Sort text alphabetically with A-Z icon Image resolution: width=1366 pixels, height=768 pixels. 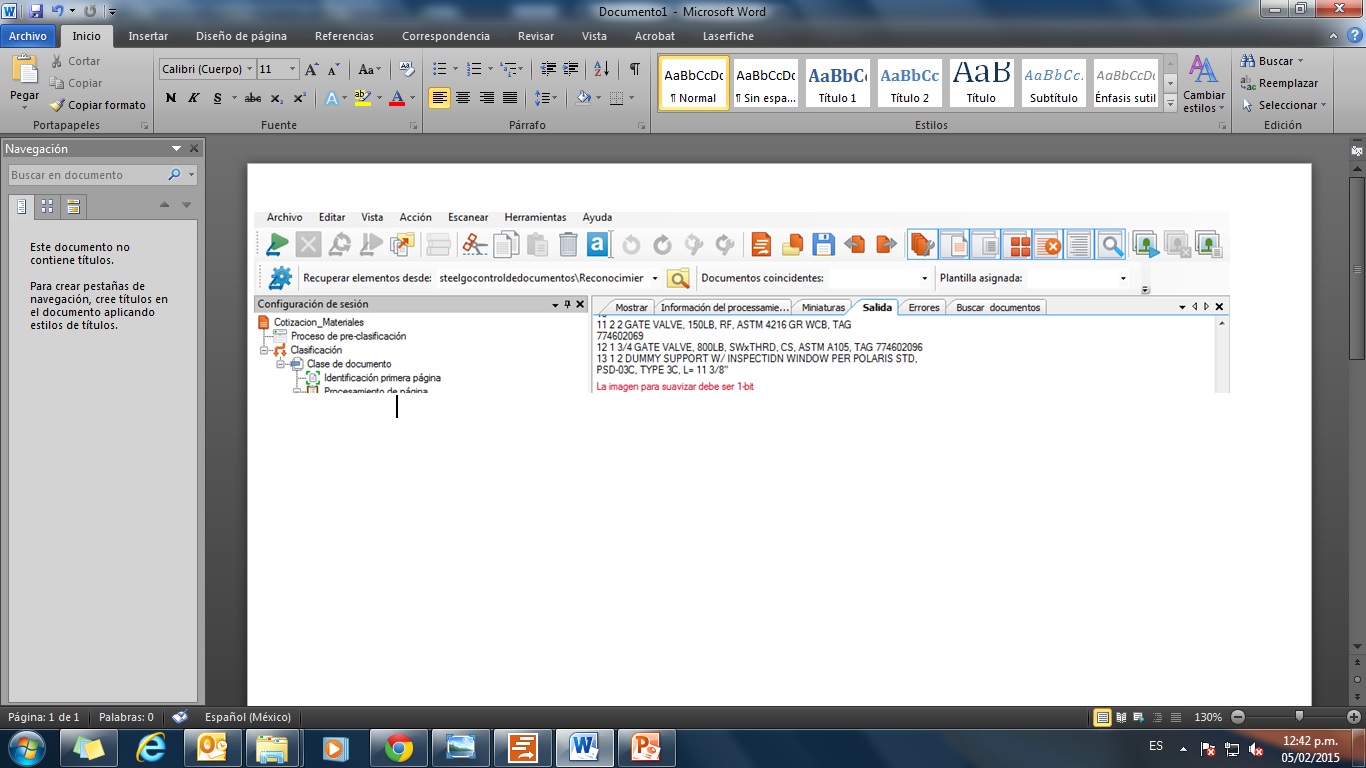point(601,69)
